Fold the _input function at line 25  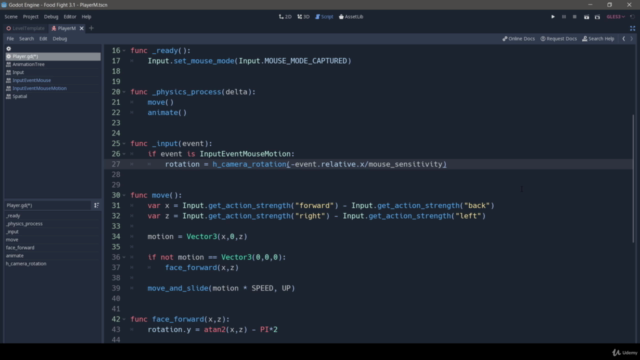pyautogui.click(x=124, y=144)
